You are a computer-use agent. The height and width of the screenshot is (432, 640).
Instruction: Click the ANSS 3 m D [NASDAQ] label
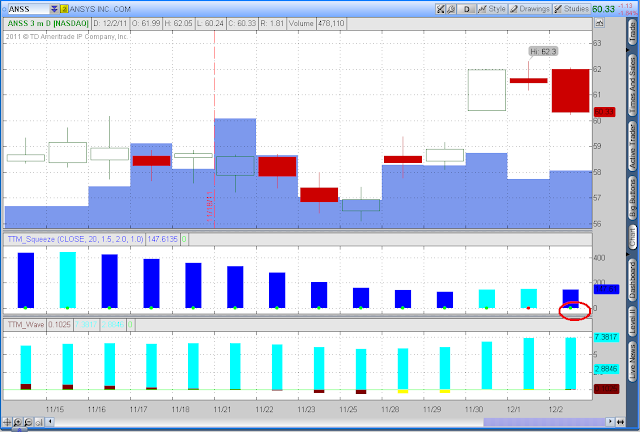[x=48, y=23]
